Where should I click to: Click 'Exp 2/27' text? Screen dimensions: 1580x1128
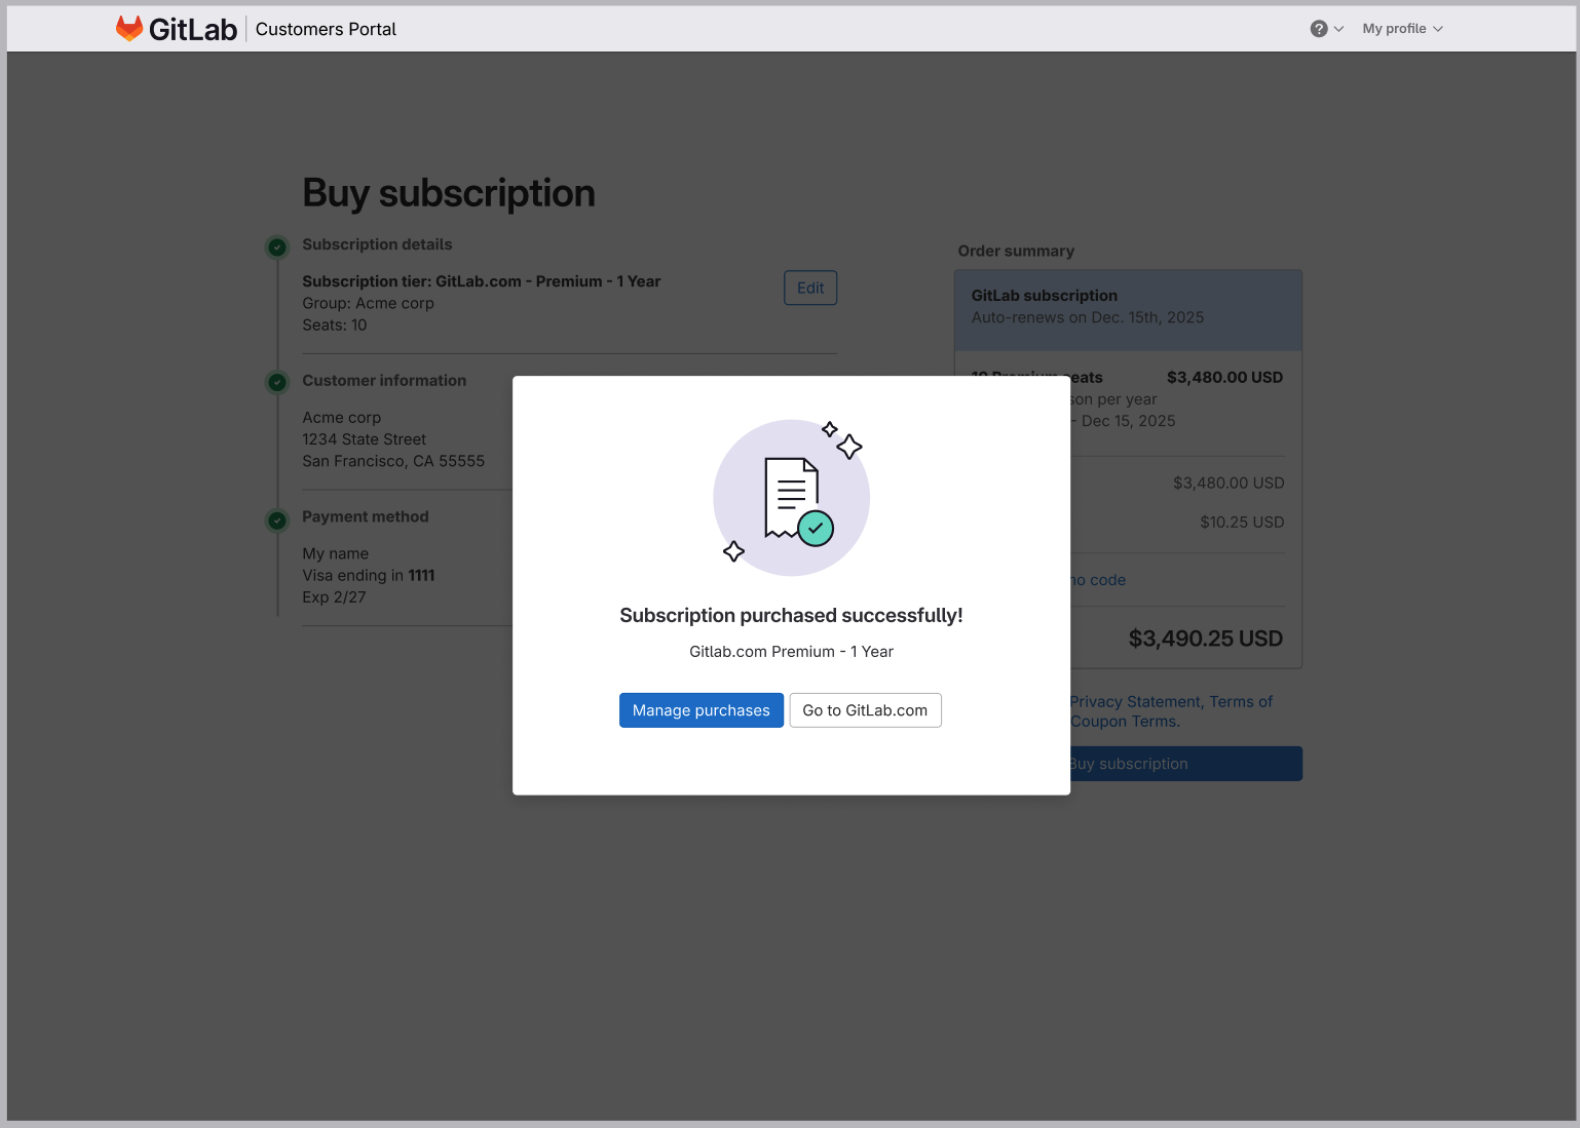[334, 597]
